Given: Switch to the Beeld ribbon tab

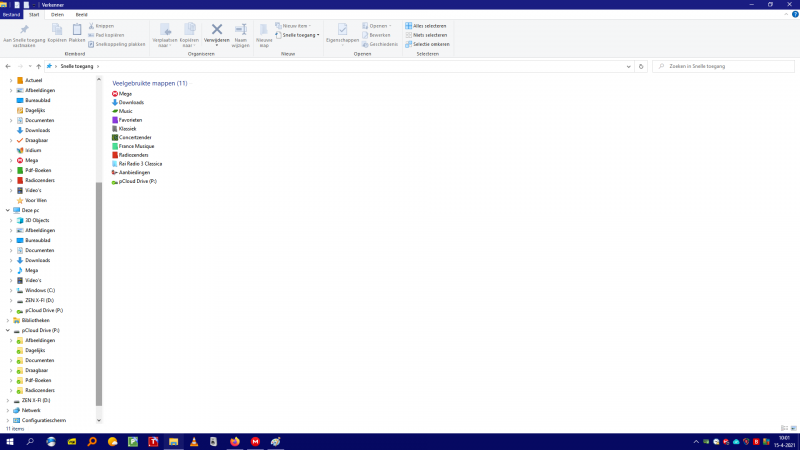Looking at the screenshot, I should (x=82, y=15).
